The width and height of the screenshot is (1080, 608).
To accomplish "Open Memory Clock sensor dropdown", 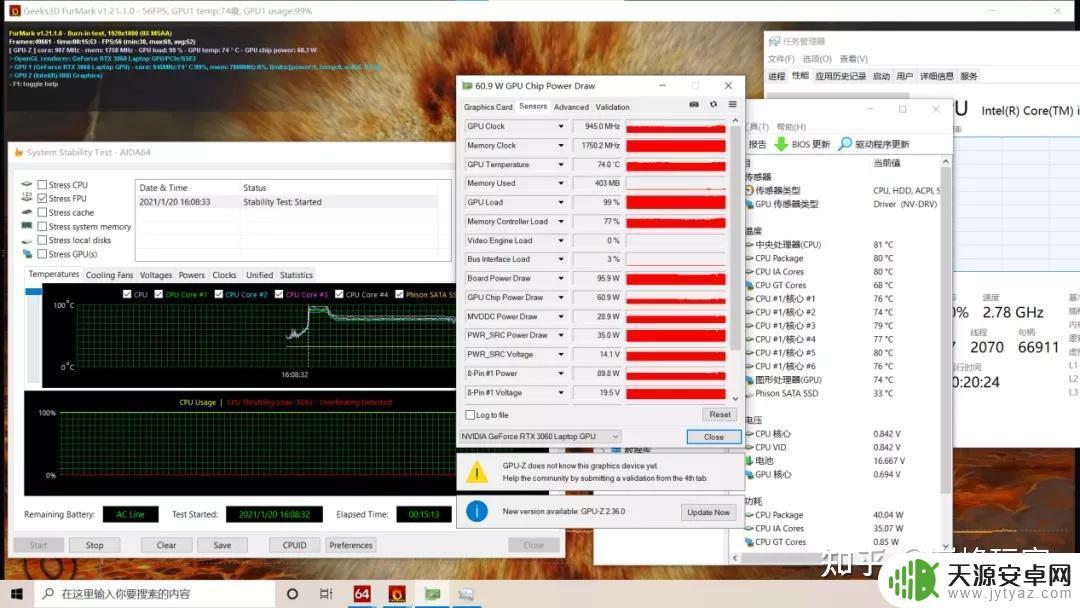I will pos(561,145).
